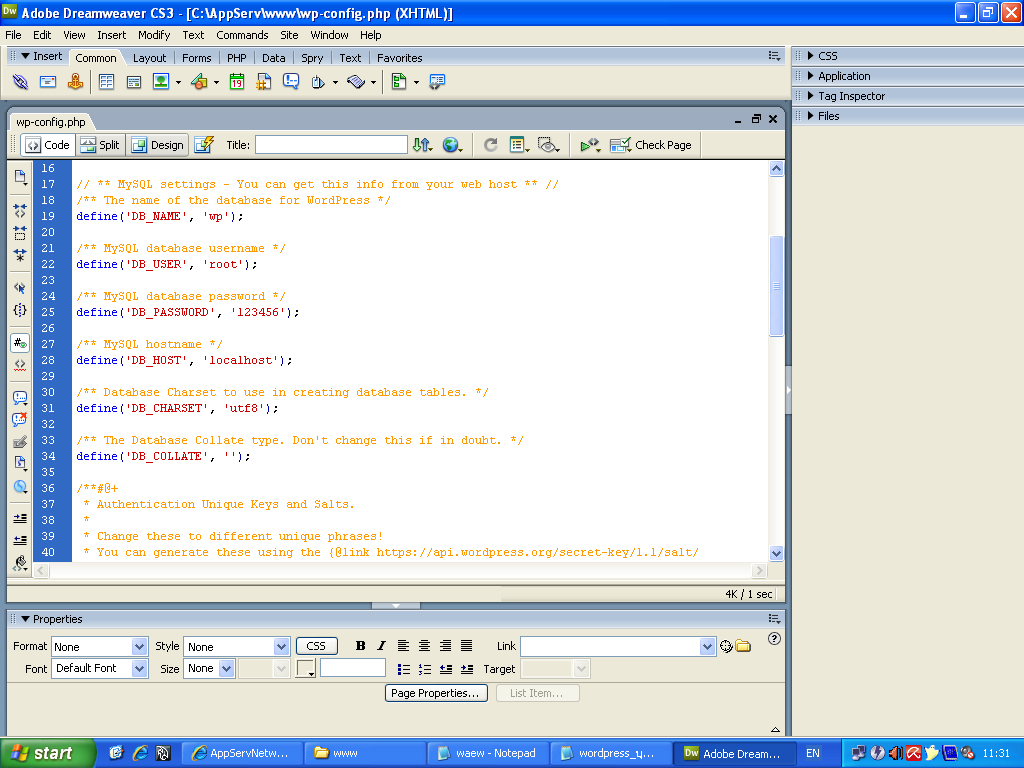The height and width of the screenshot is (768, 1024).
Task: Switch to the Spry insert tab
Action: 312,58
